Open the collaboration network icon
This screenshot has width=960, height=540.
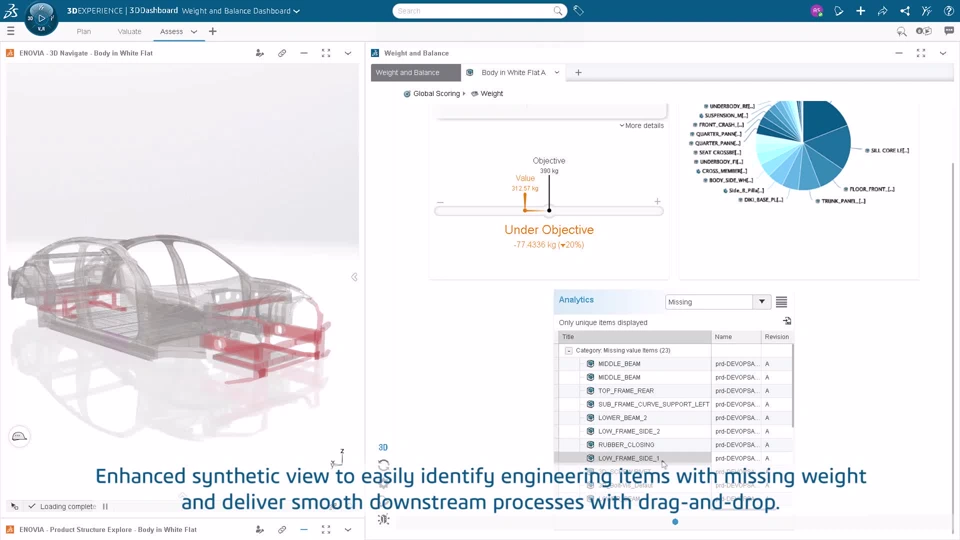pos(904,10)
